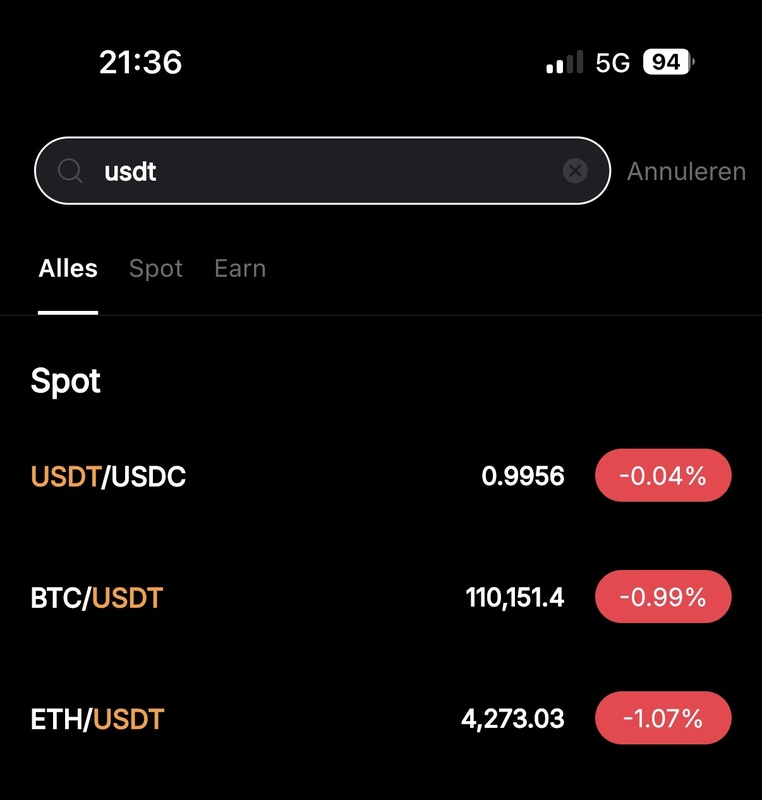Clear the search field text

[x=575, y=171]
